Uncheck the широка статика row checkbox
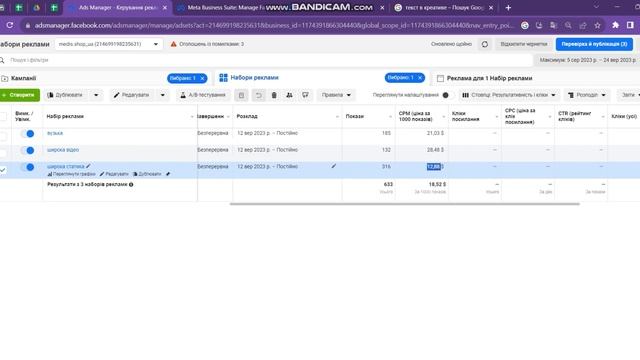Screen dimensions: 640x360 pos(3,169)
